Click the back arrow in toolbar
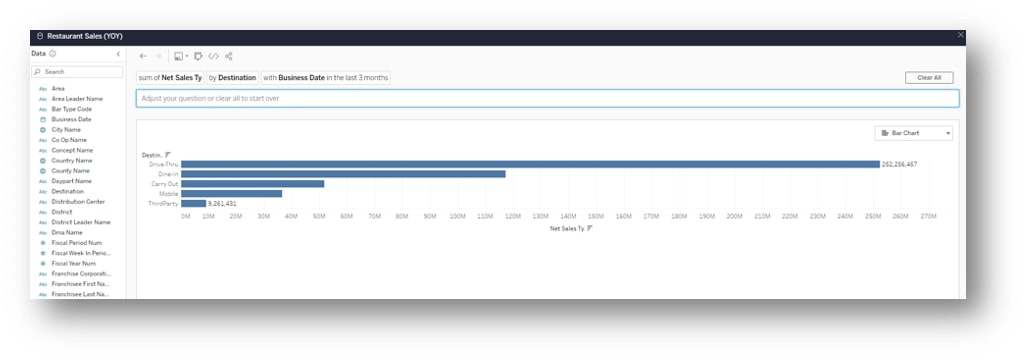The width and height of the screenshot is (1028, 360). [144, 56]
